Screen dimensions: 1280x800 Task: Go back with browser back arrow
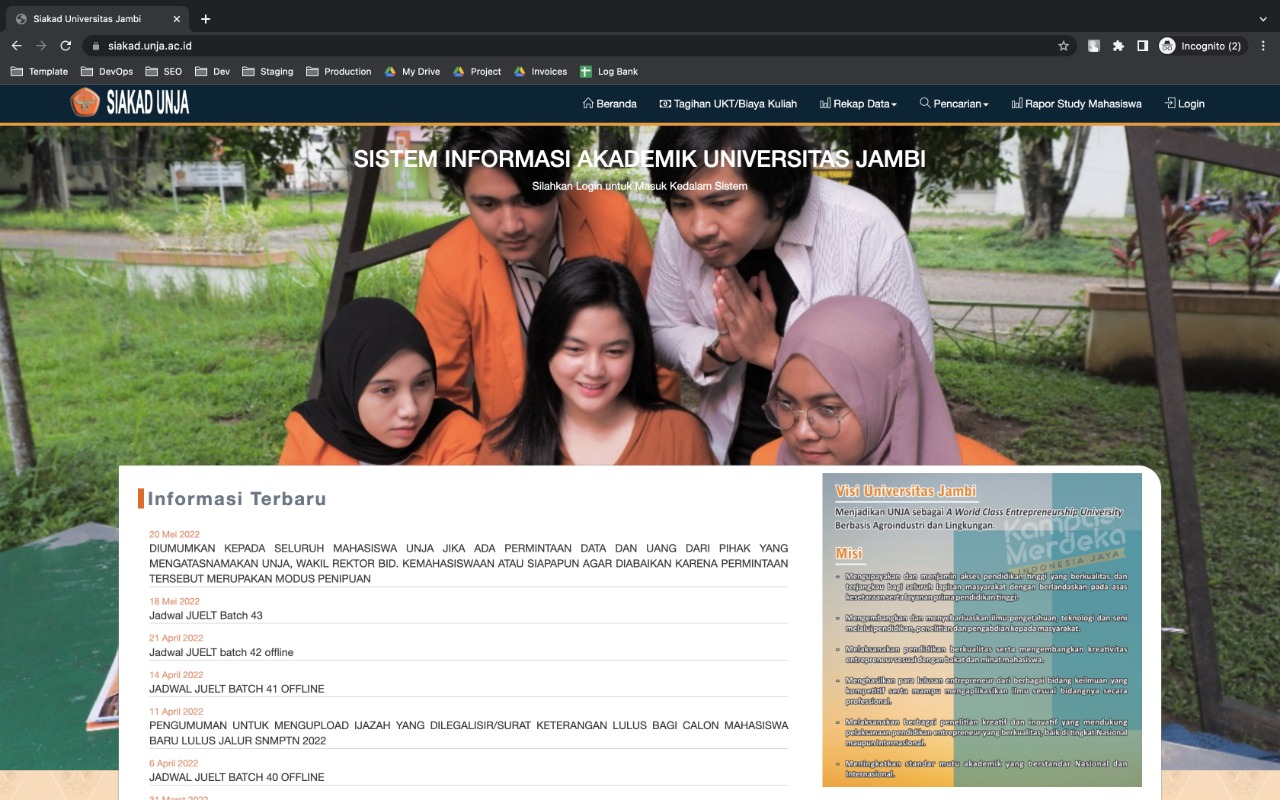16,46
